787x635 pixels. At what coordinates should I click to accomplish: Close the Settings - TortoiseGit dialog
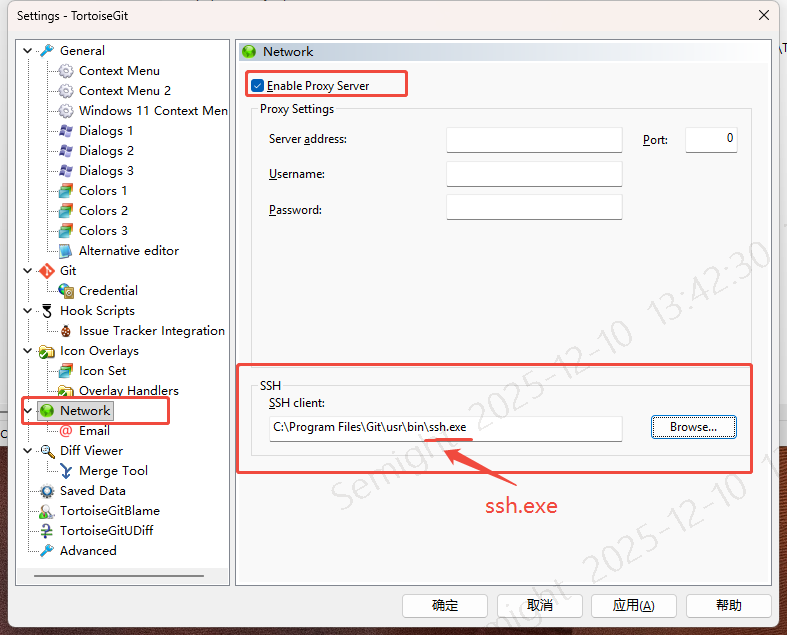[x=764, y=16]
